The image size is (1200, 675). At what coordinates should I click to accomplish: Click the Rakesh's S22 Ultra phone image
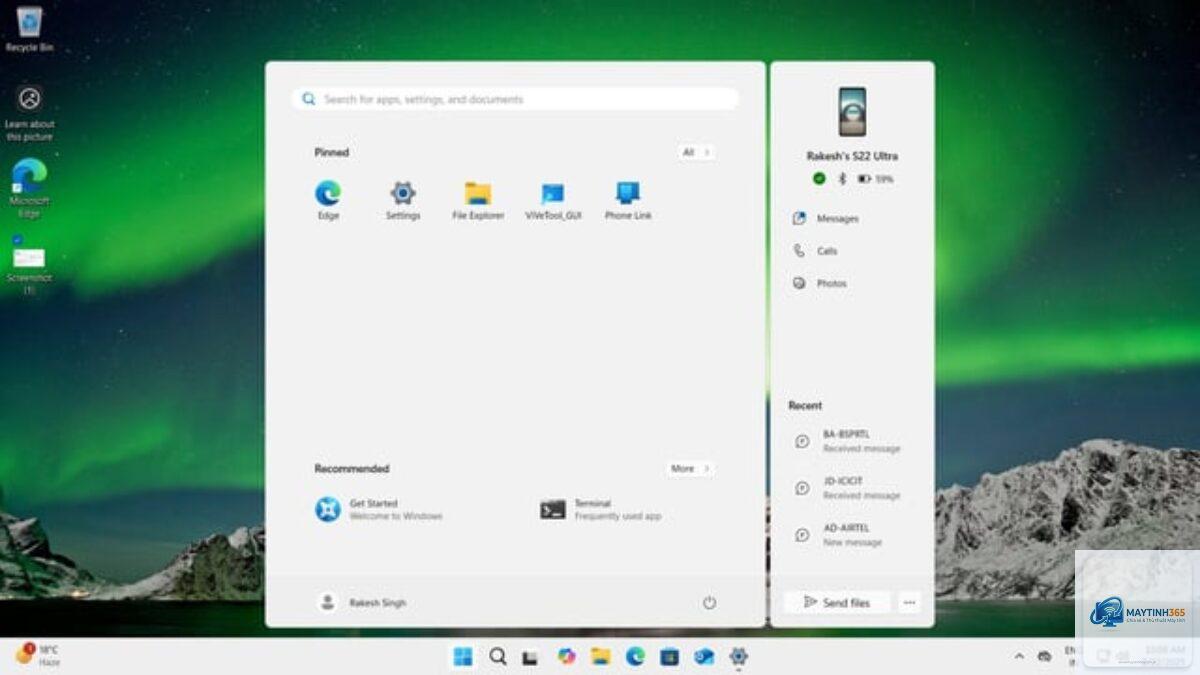coord(853,112)
